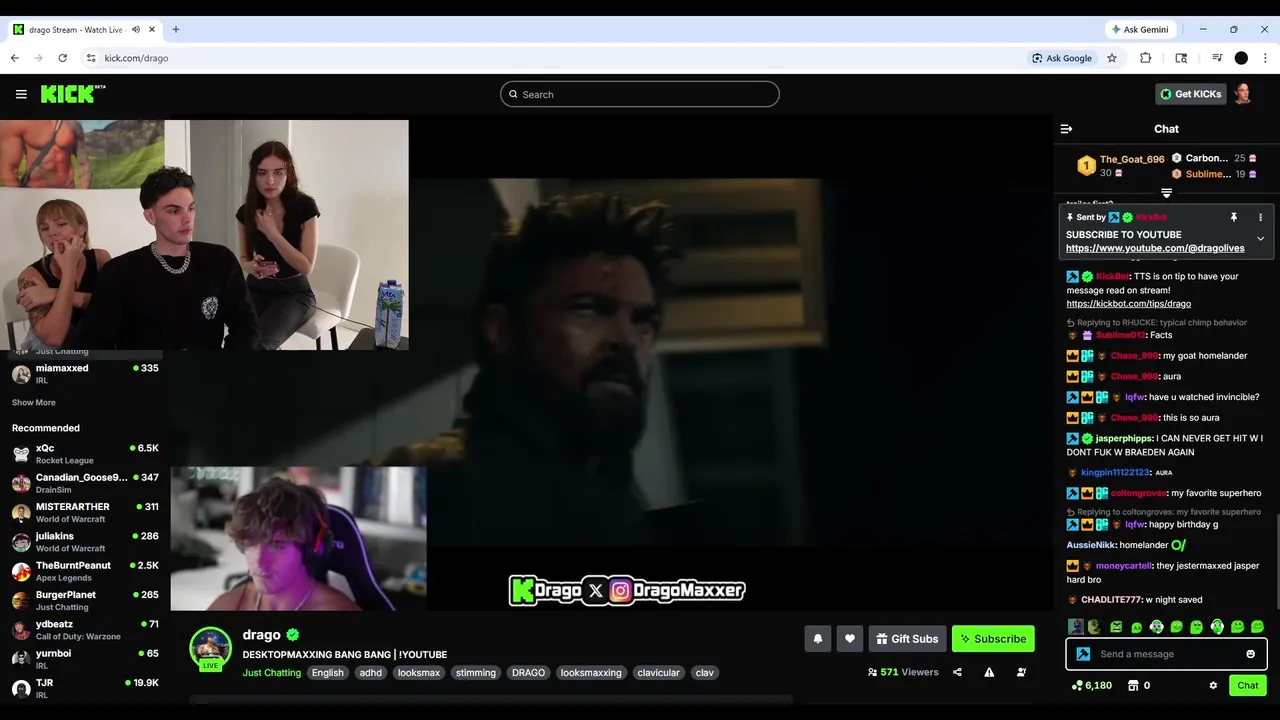Reload the page in browser
Image resolution: width=1280 pixels, height=720 pixels.
coord(62,58)
